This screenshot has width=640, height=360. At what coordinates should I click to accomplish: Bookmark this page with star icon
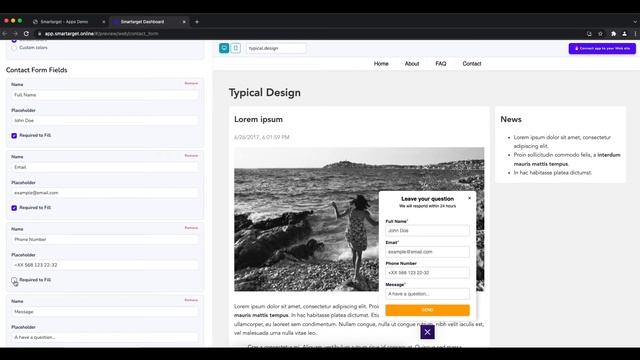[x=600, y=34]
